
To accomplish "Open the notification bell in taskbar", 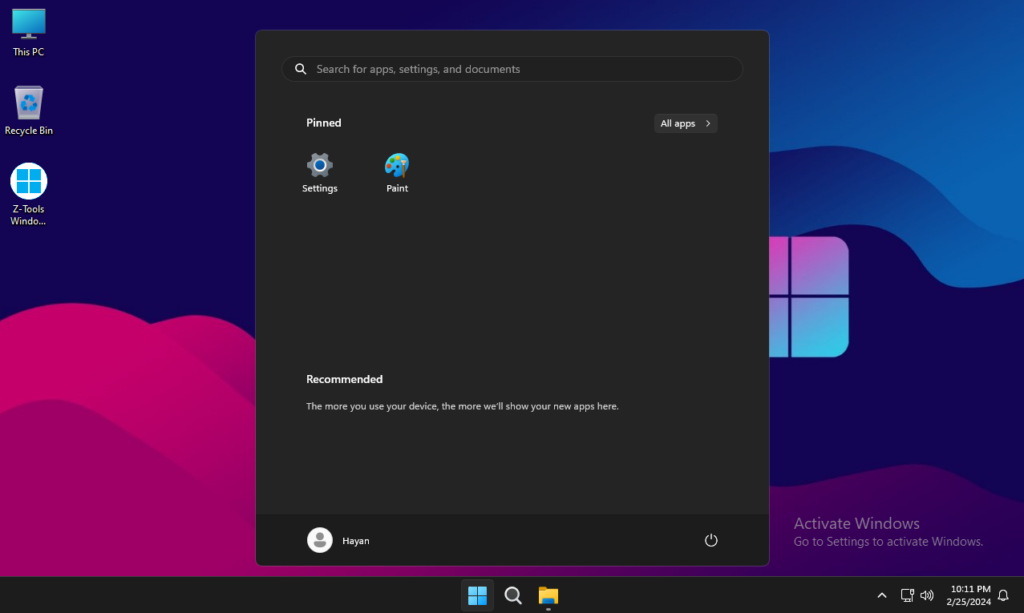I will (x=1003, y=596).
